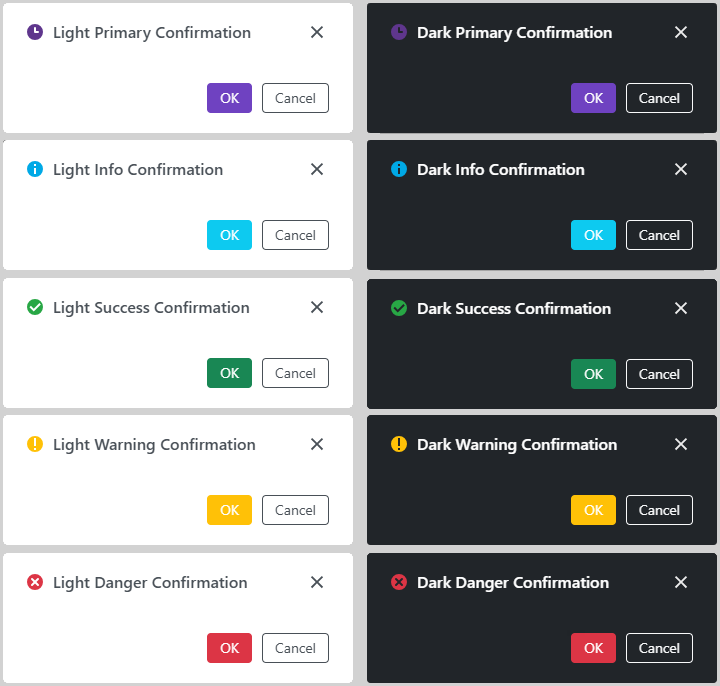Click the green checkmark icon in Dark Success Confirmation
Viewport: 720px width, 686px height.
(x=399, y=308)
